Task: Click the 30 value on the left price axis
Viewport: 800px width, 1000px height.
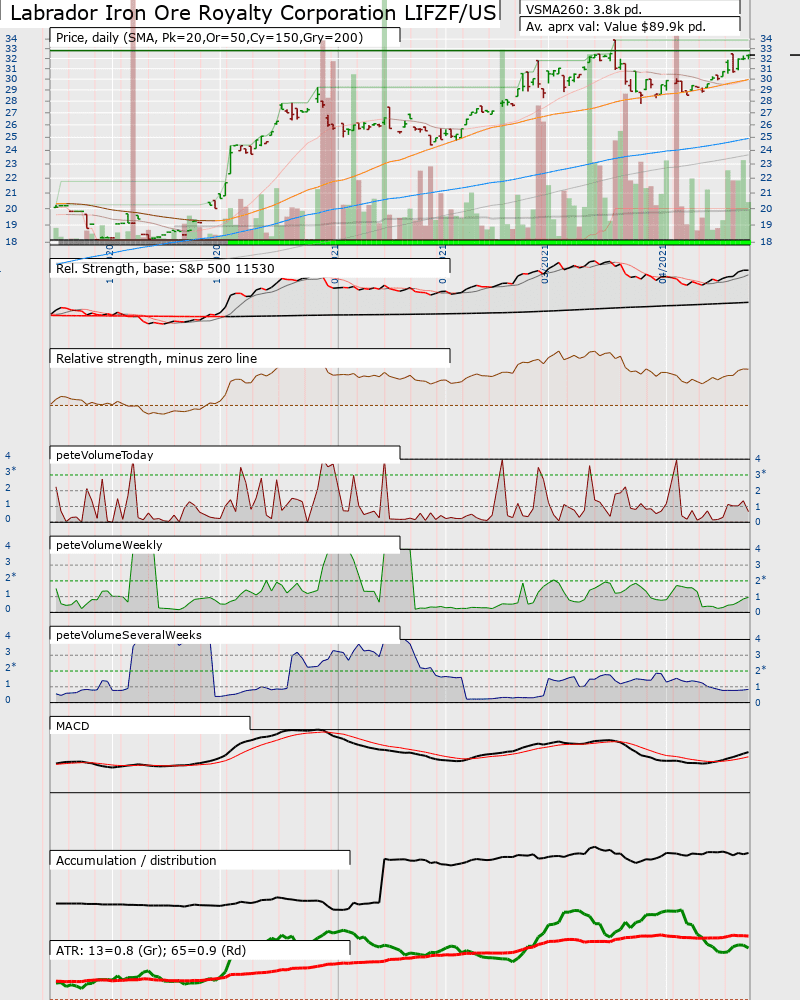Action: tap(11, 78)
